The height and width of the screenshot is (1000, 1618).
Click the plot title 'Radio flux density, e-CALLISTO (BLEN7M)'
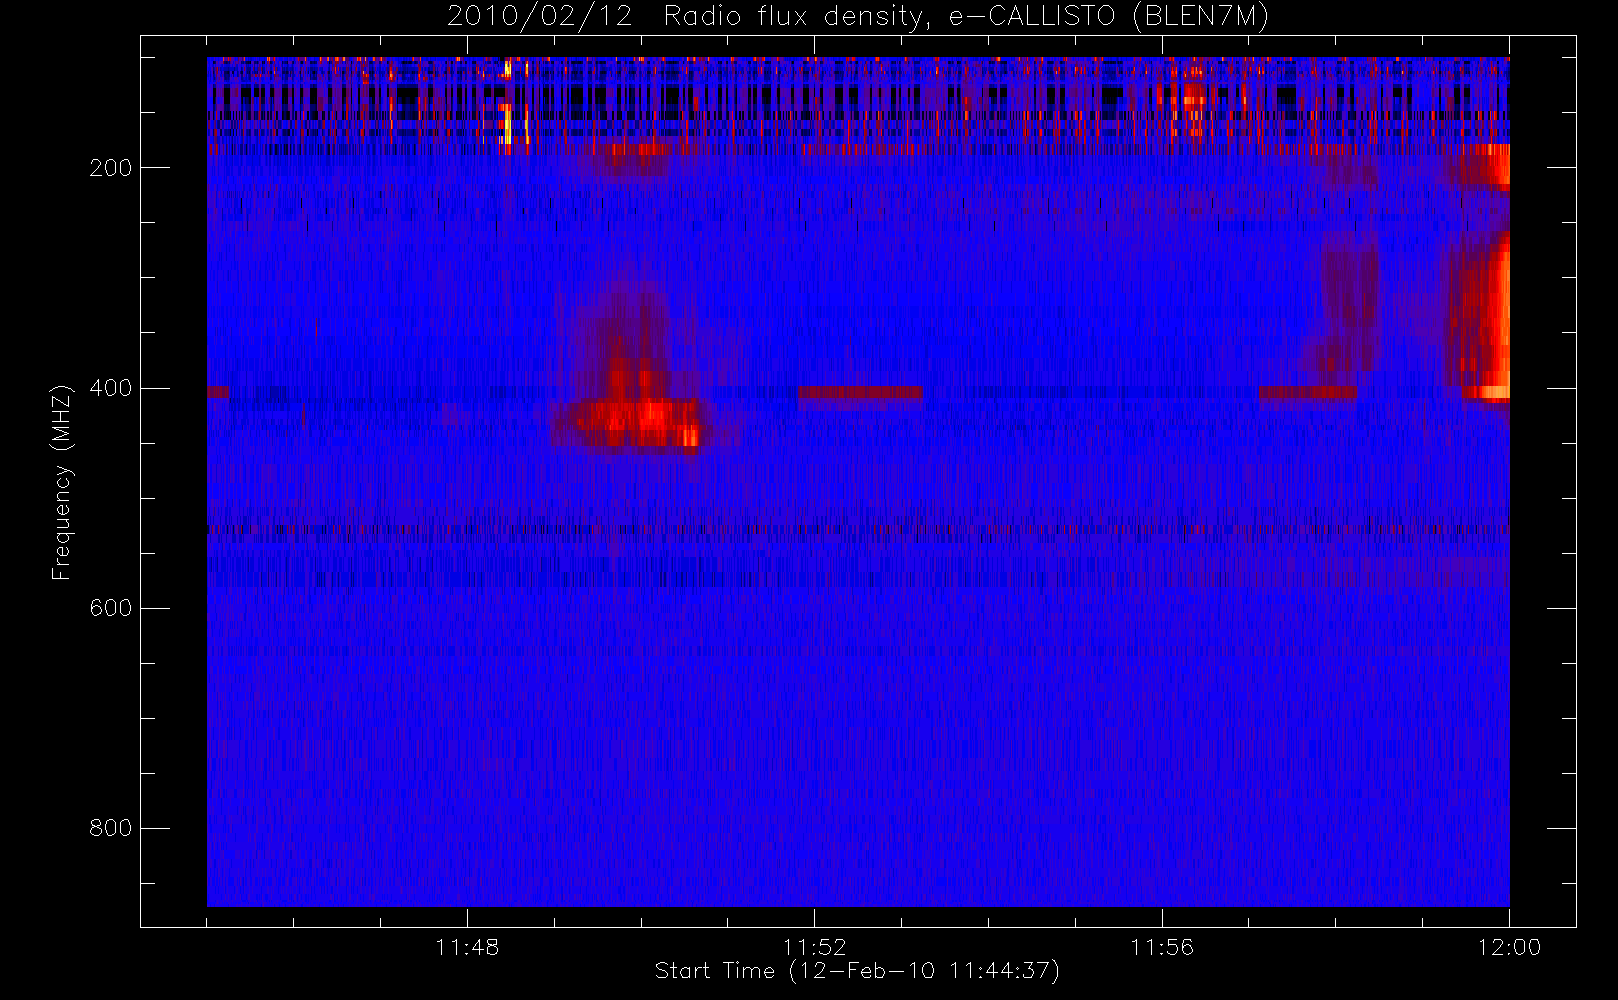[x=966, y=17]
